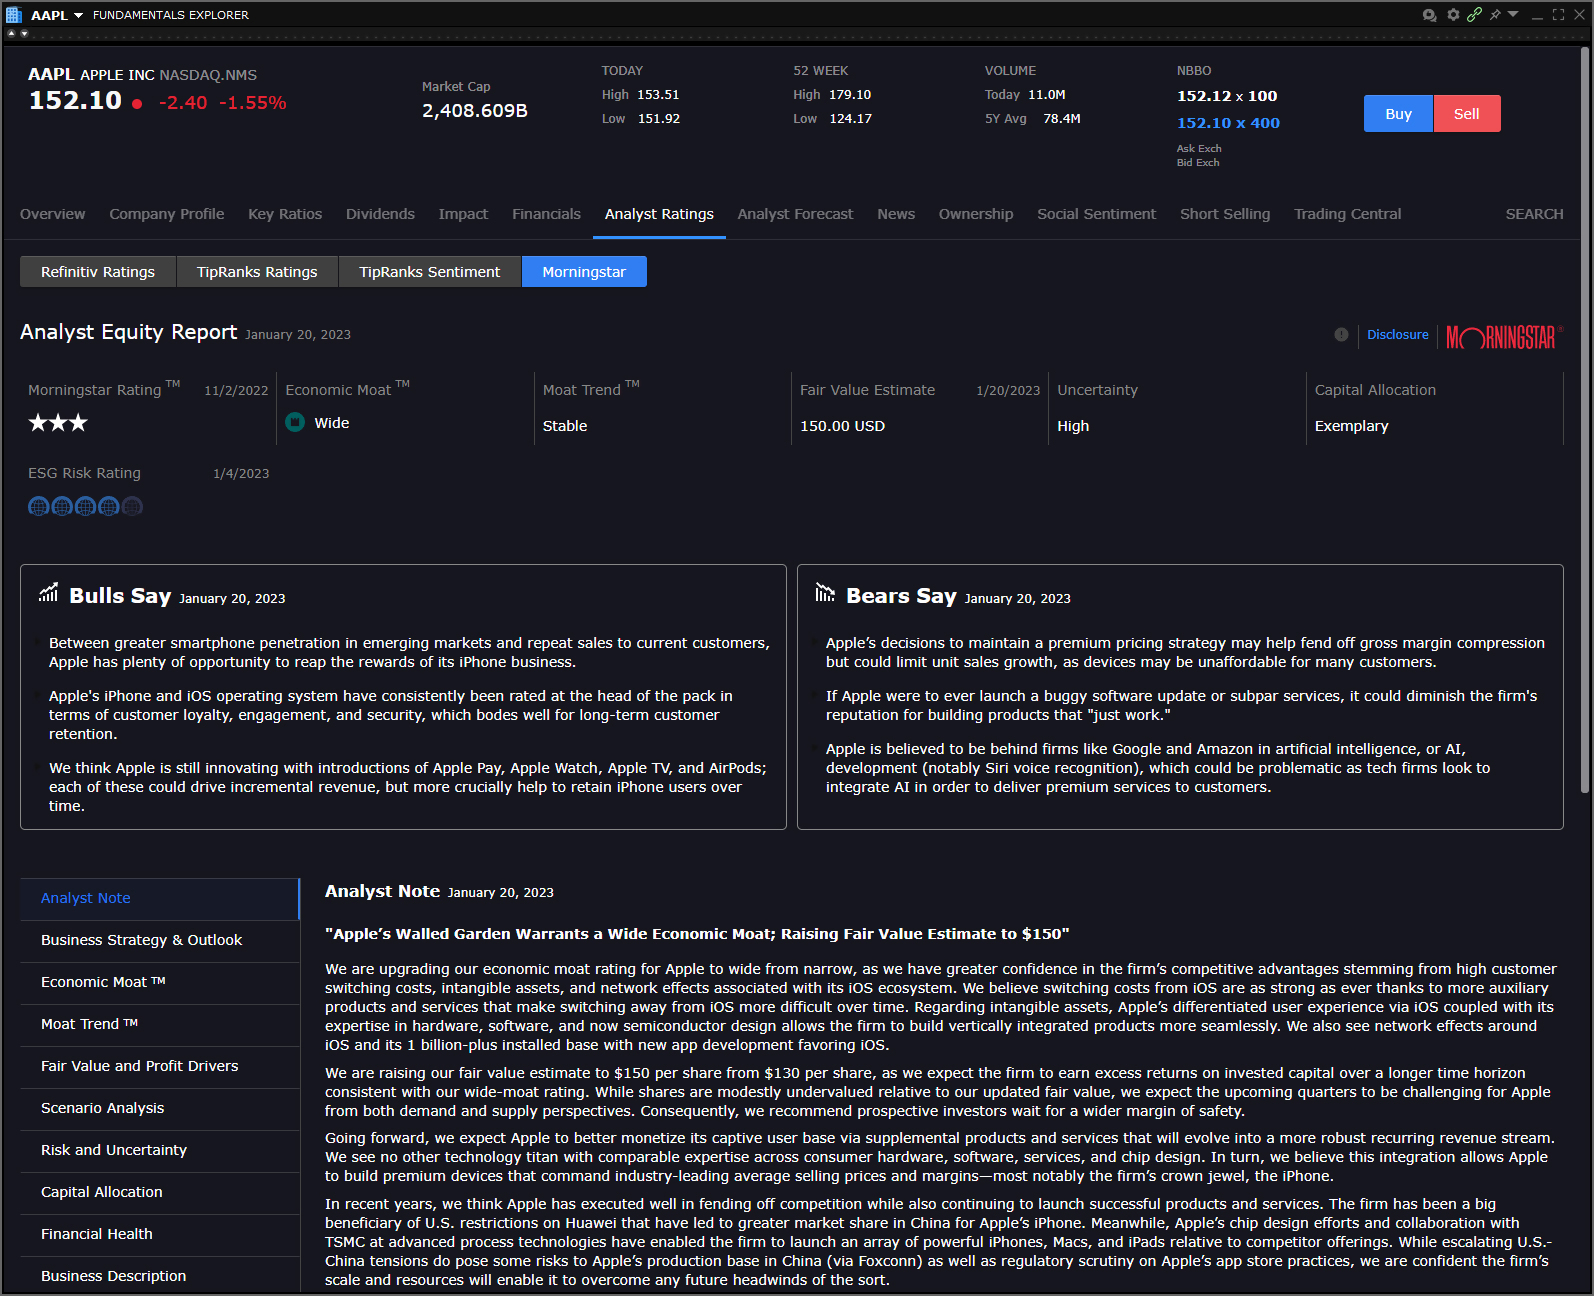Open the Disclosure link

tap(1397, 335)
